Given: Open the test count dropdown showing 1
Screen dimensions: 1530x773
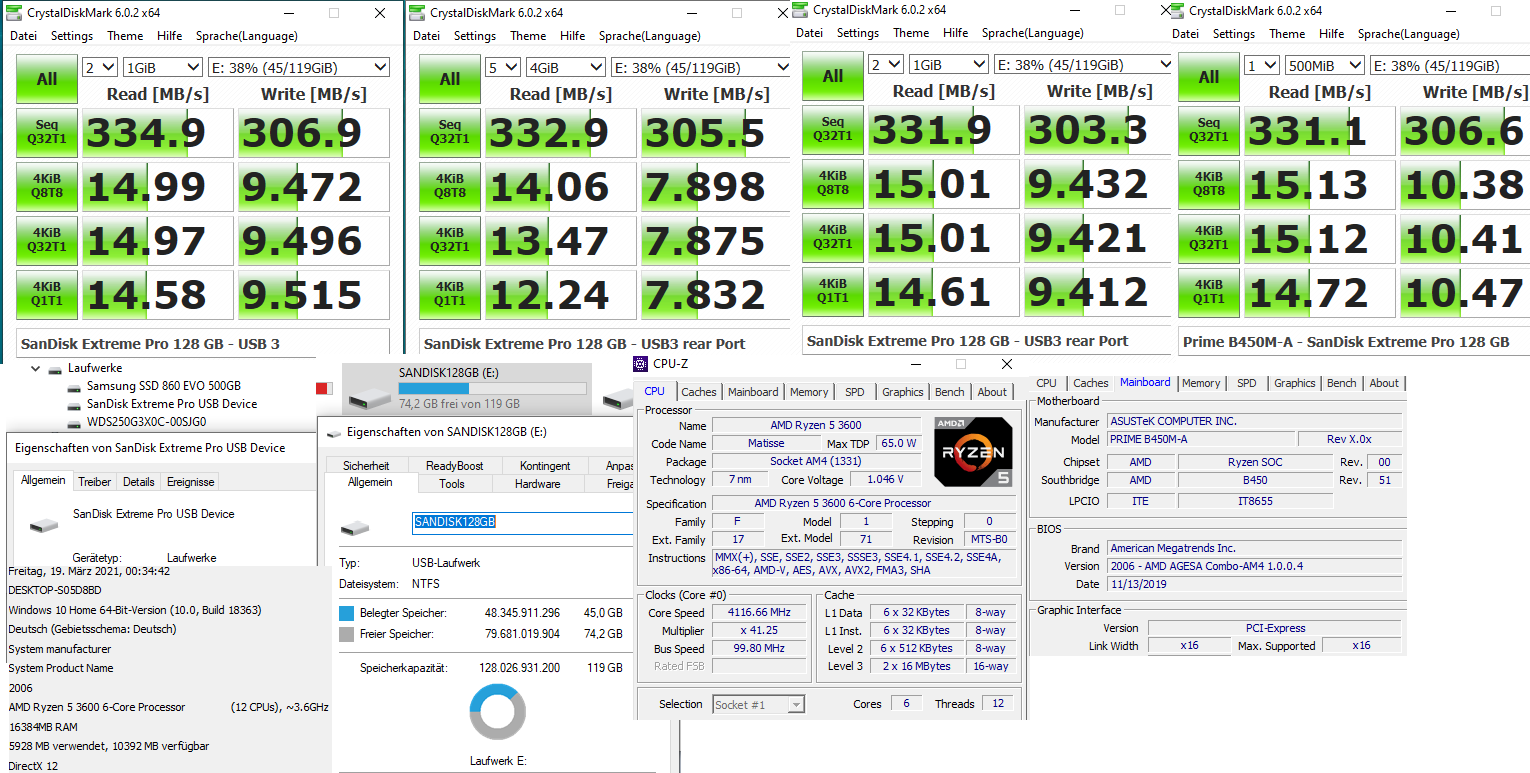Looking at the screenshot, I should pyautogui.click(x=1262, y=66).
